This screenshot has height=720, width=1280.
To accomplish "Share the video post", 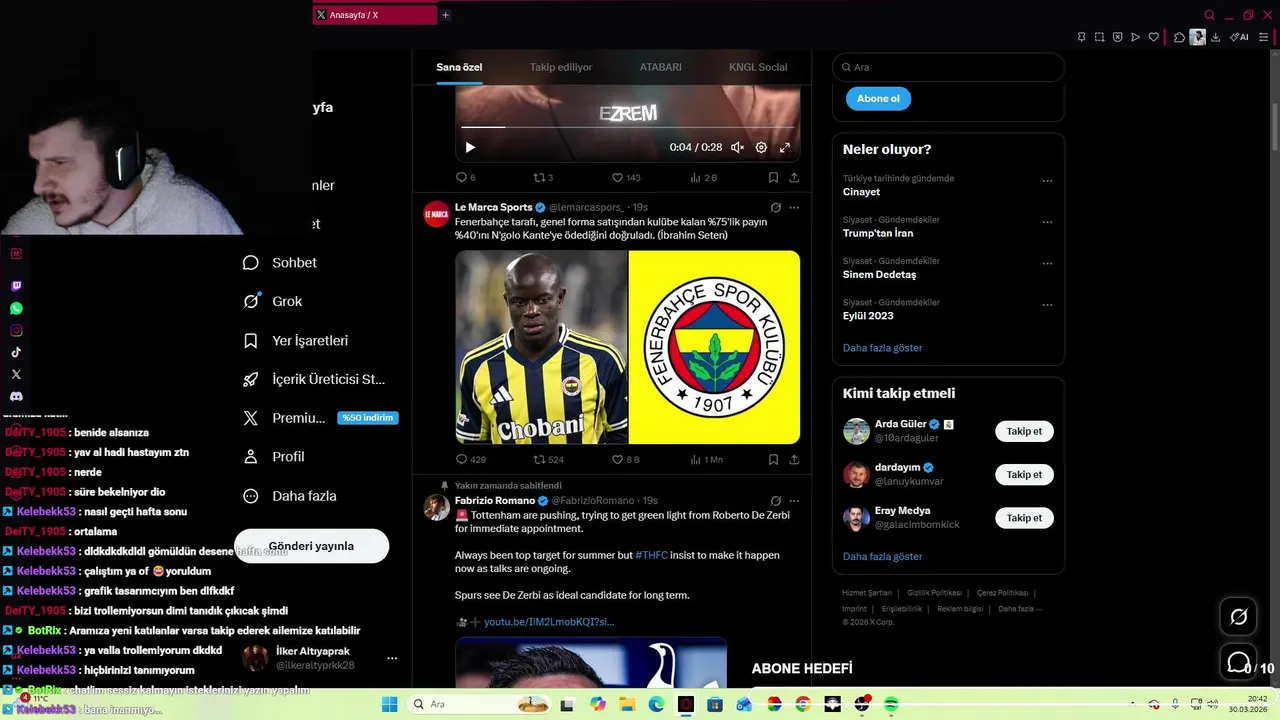I will click(x=794, y=177).
